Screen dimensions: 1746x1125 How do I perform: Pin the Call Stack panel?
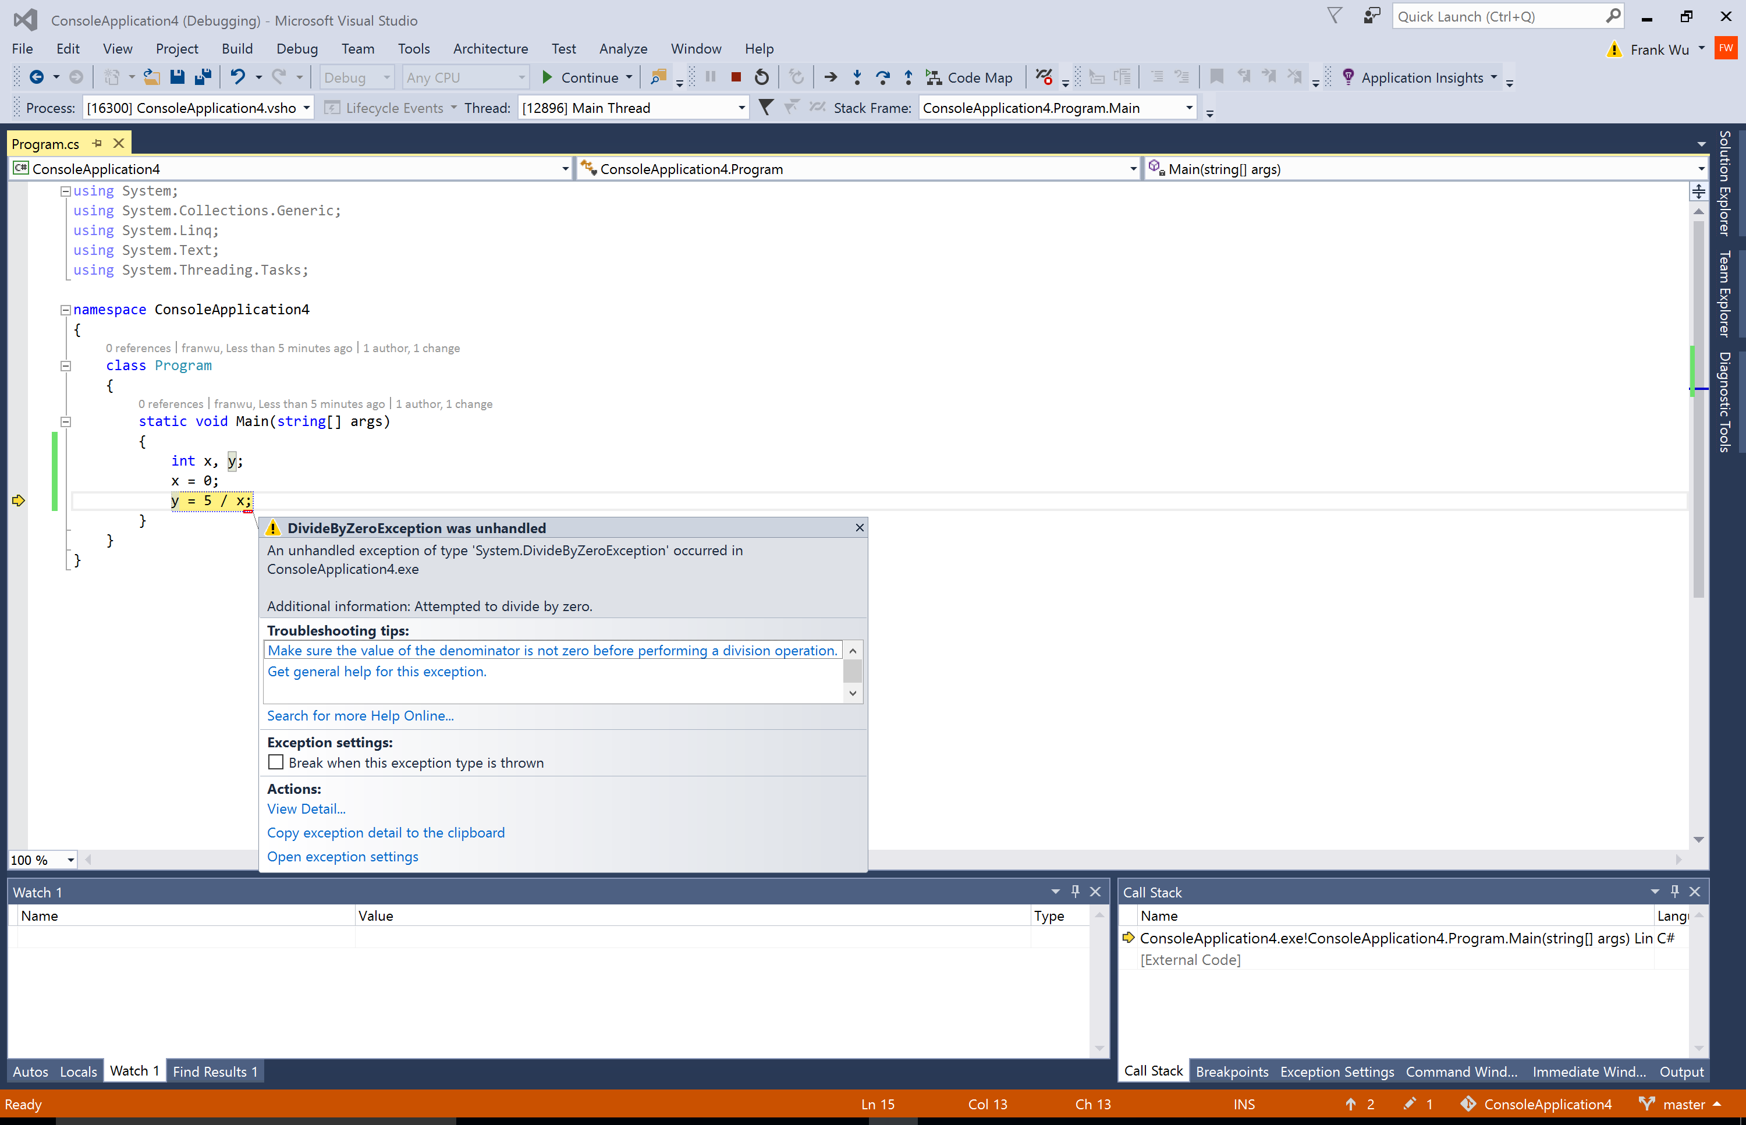[x=1675, y=891]
